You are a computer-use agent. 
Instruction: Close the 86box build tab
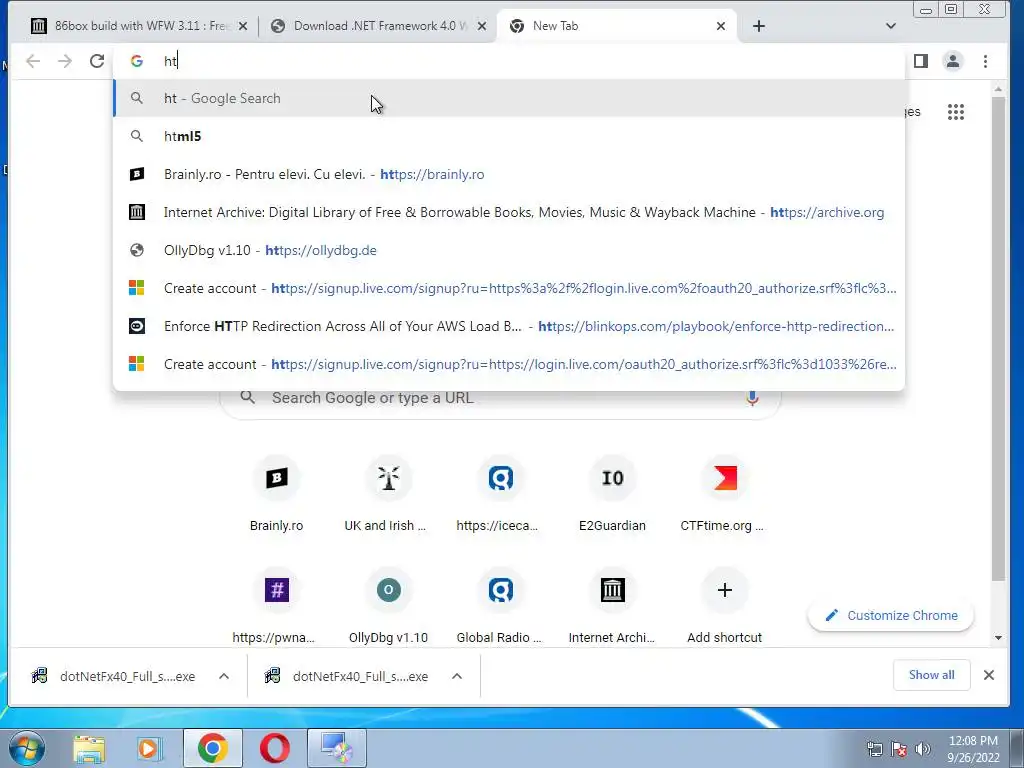point(243,26)
